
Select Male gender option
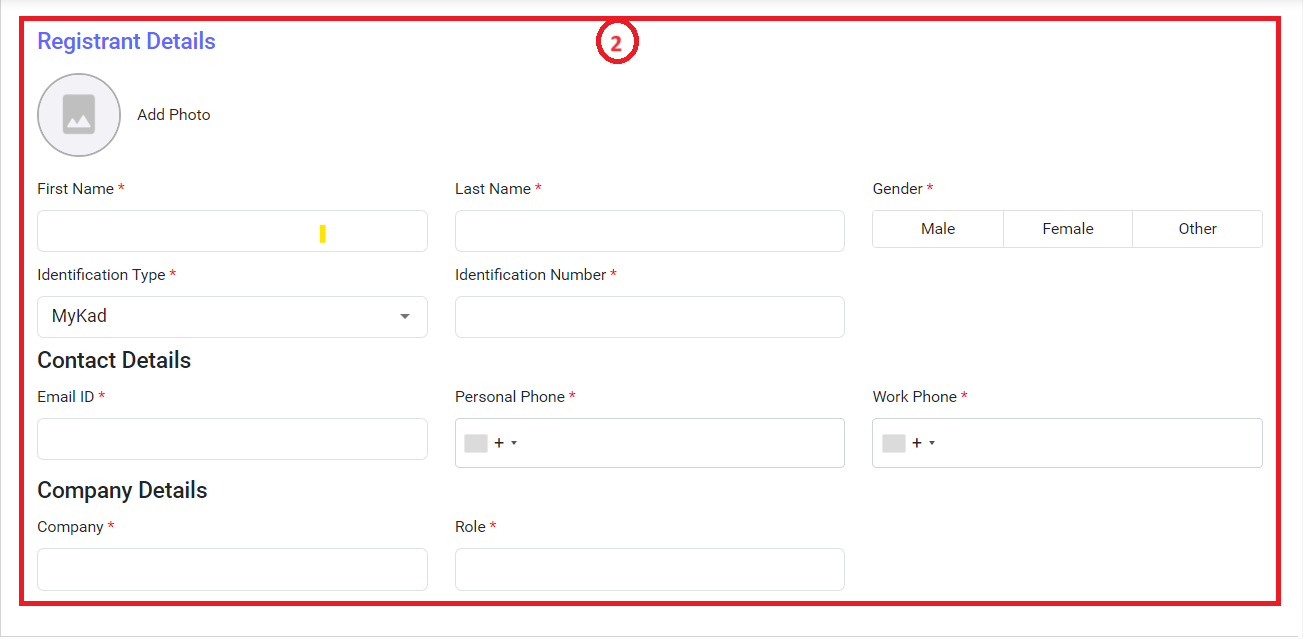click(938, 229)
